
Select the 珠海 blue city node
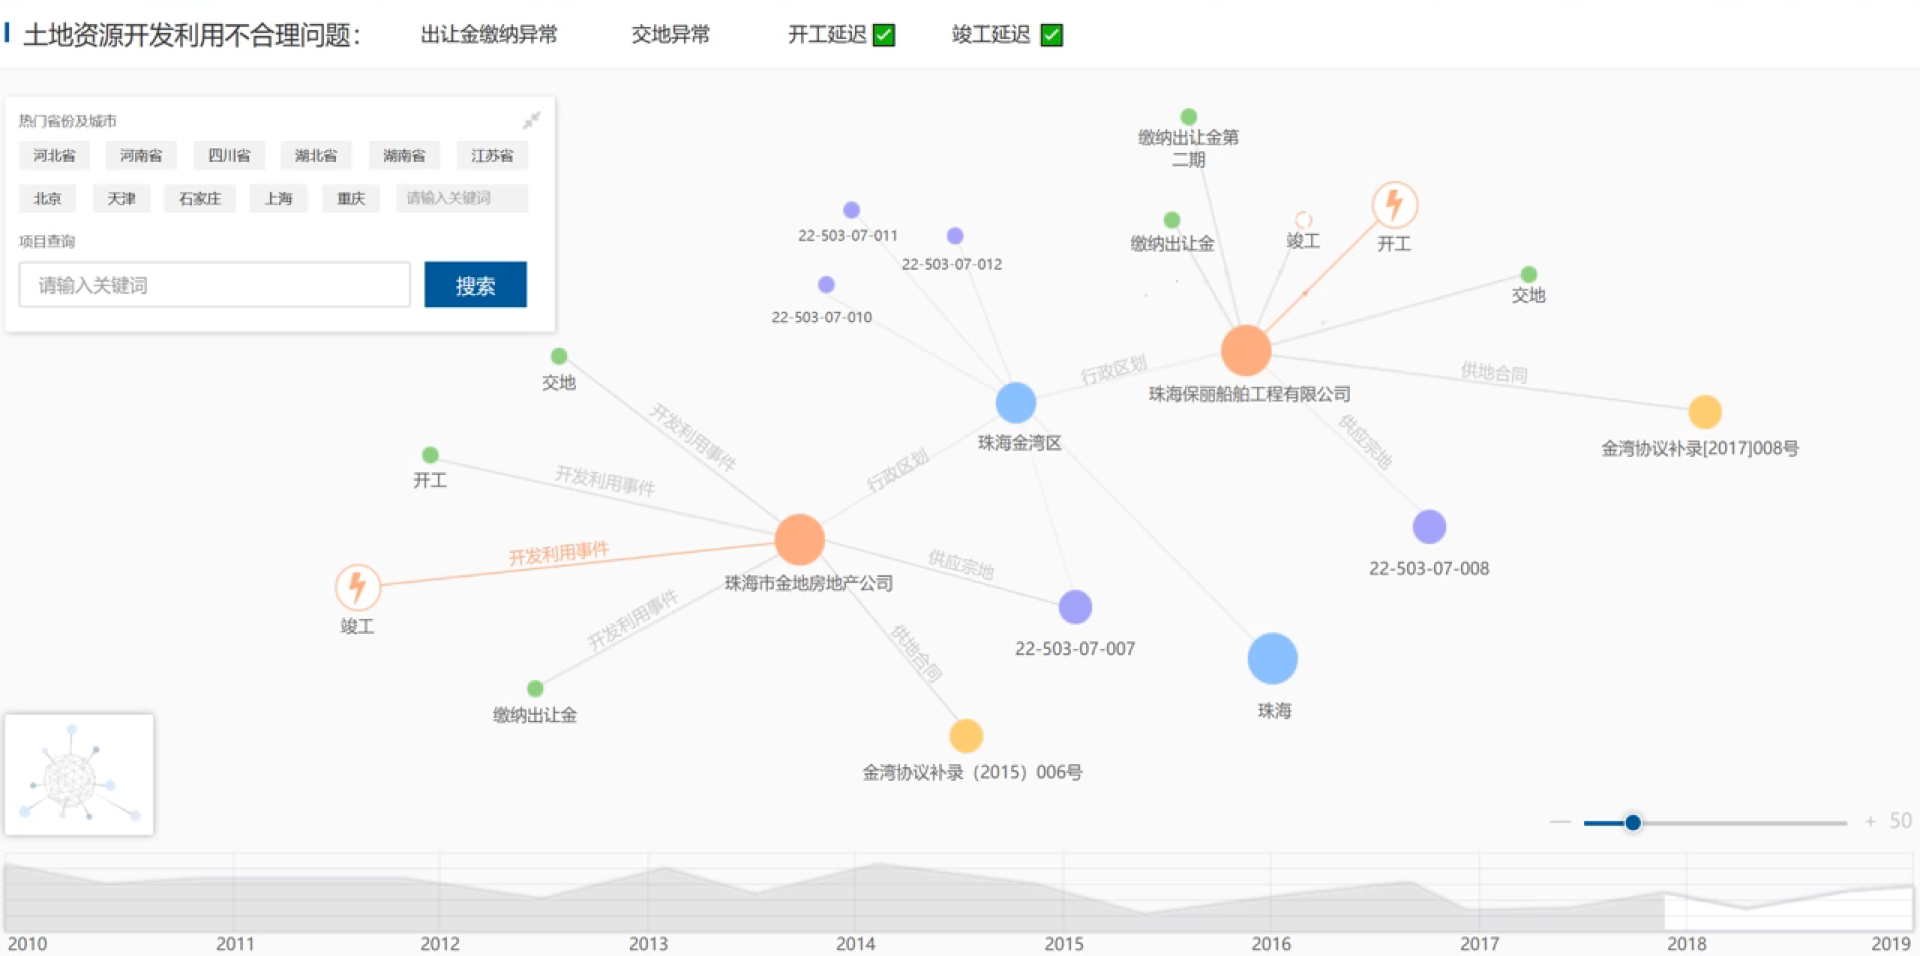1272,658
